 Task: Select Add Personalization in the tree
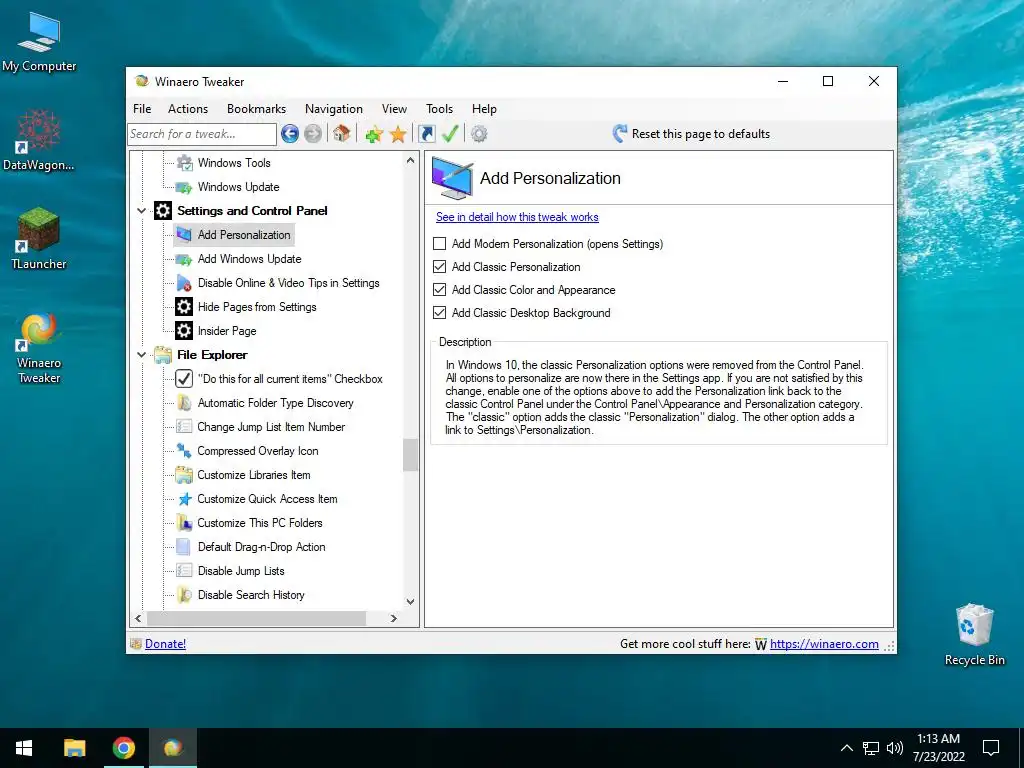point(244,235)
